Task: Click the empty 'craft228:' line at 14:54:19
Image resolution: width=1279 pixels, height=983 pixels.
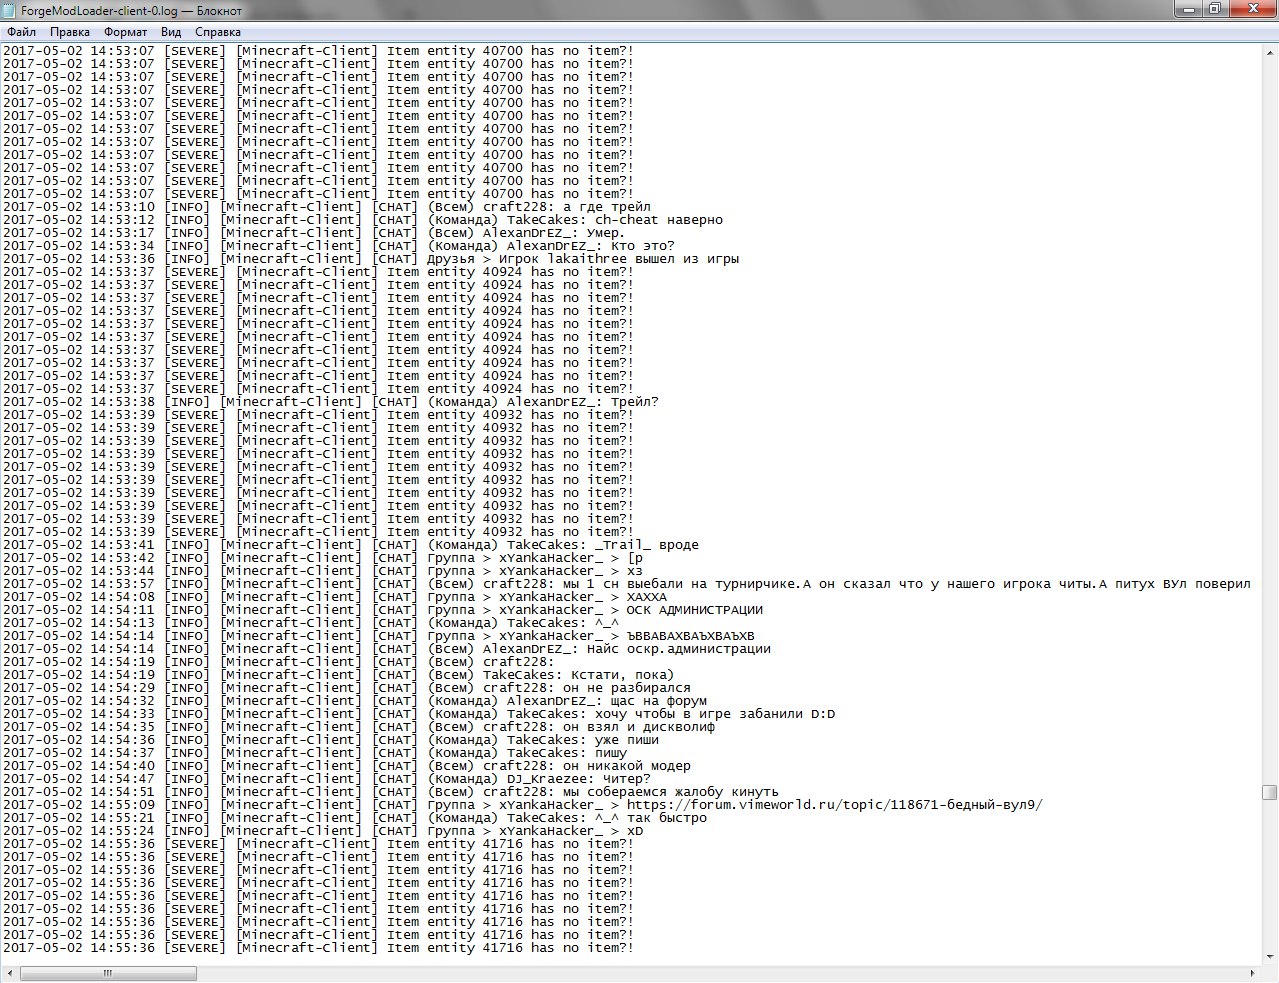Action: coord(278,662)
